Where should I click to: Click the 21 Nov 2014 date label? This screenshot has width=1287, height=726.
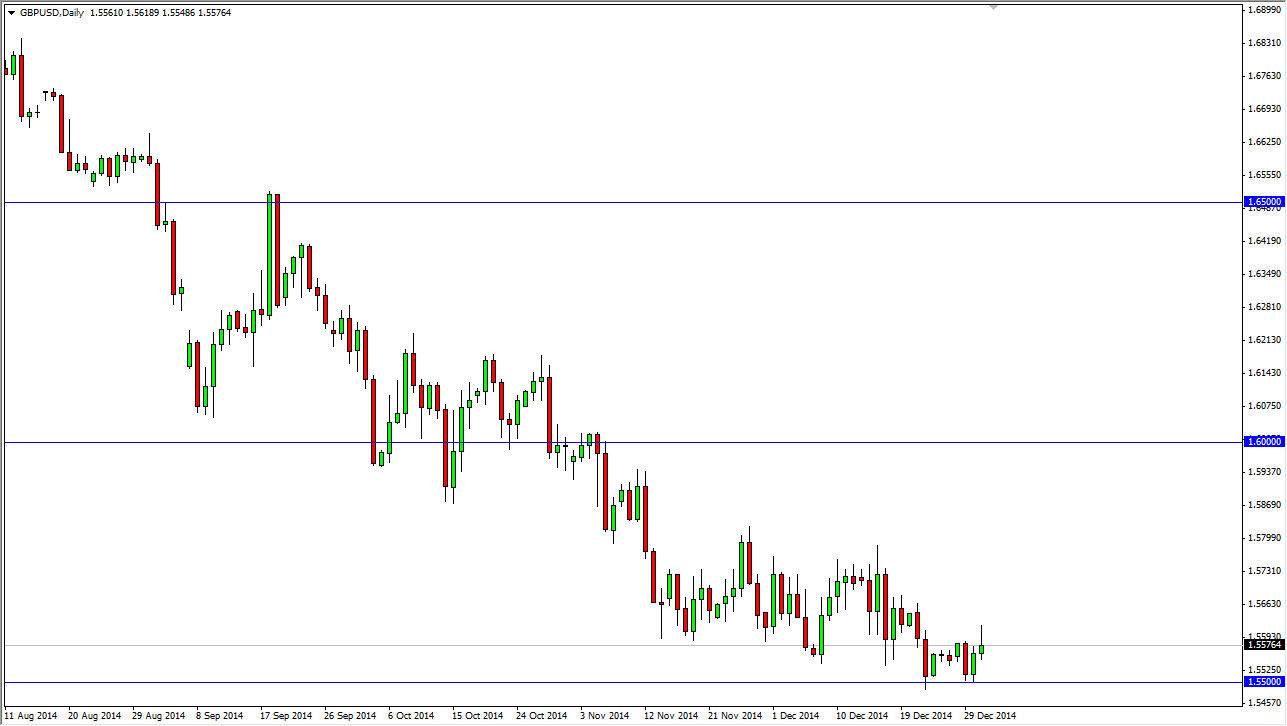pos(734,716)
